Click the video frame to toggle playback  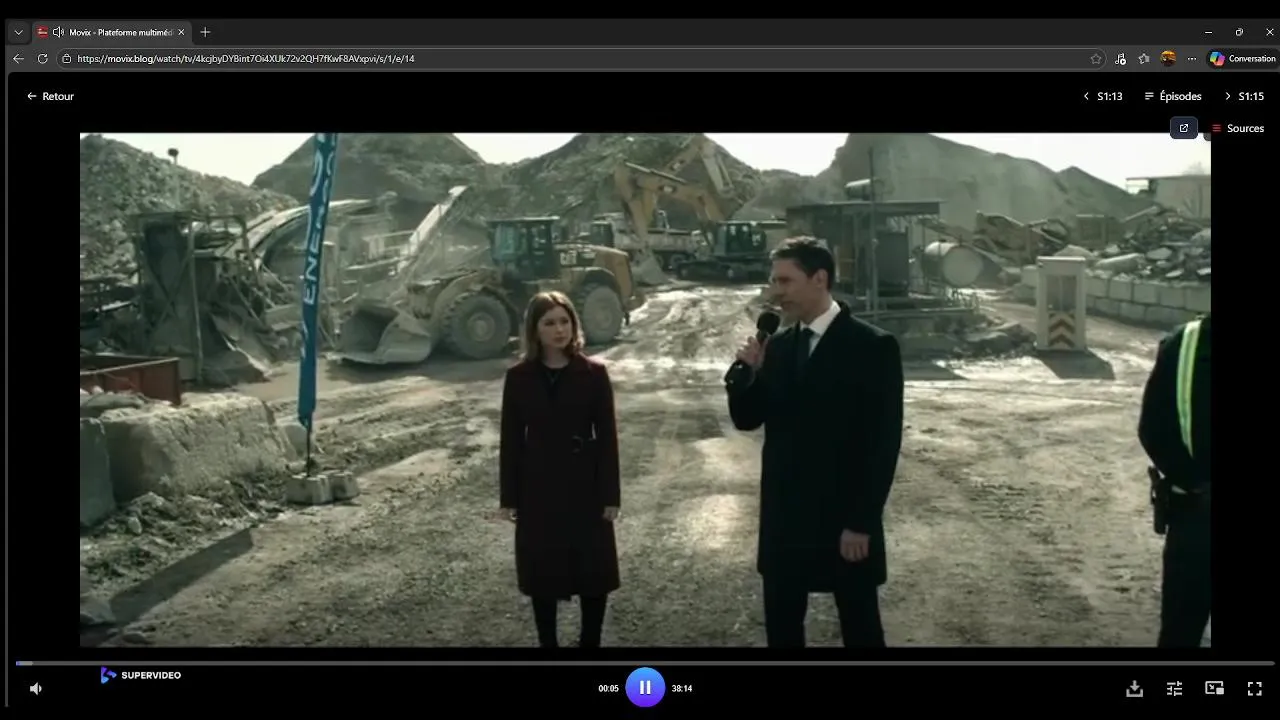pyautogui.click(x=645, y=390)
